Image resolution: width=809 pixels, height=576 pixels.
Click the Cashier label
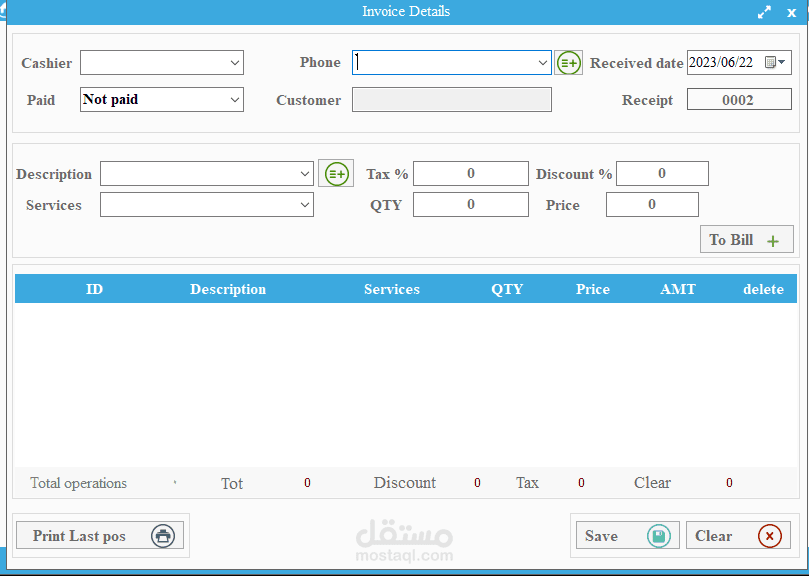click(46, 63)
